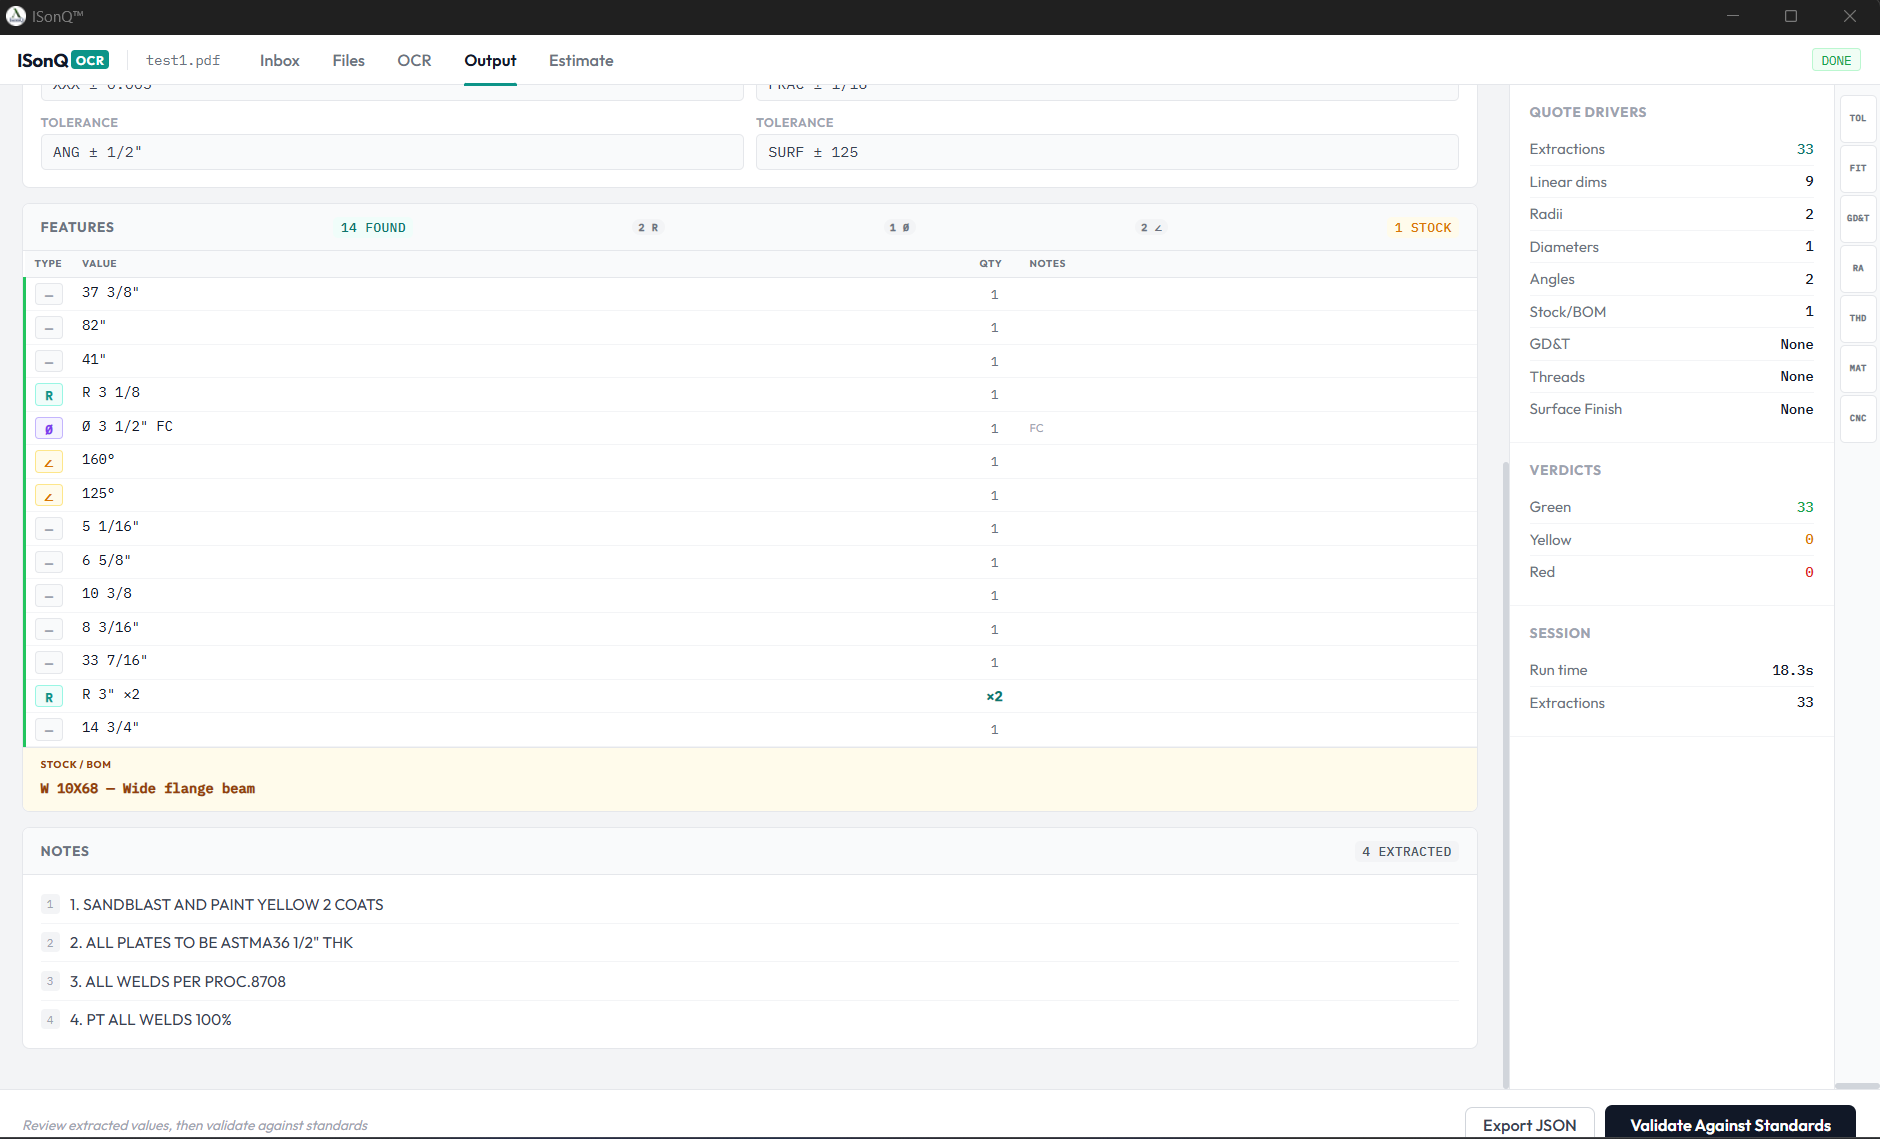Open the RA sidebar shortcut
Image resolution: width=1880 pixels, height=1139 pixels.
click(x=1857, y=268)
